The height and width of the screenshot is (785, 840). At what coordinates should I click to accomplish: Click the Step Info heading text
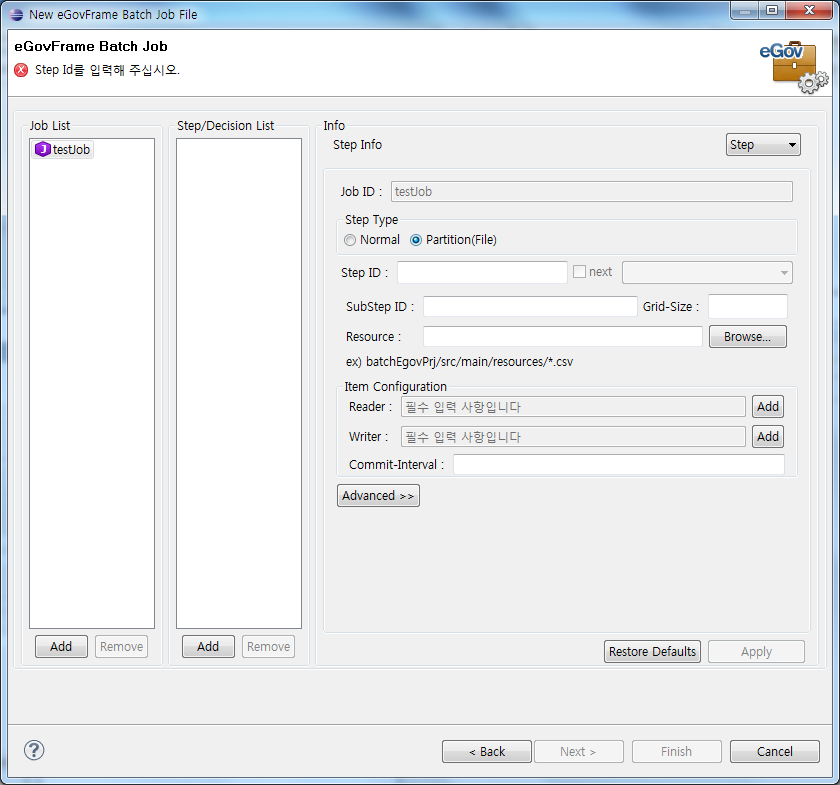click(x=357, y=145)
